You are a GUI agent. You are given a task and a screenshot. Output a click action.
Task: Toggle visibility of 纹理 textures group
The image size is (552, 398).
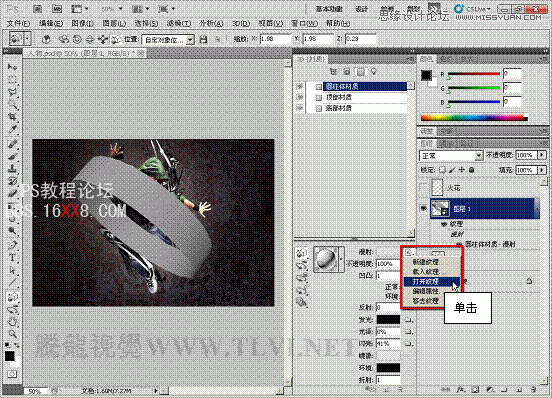click(x=444, y=224)
